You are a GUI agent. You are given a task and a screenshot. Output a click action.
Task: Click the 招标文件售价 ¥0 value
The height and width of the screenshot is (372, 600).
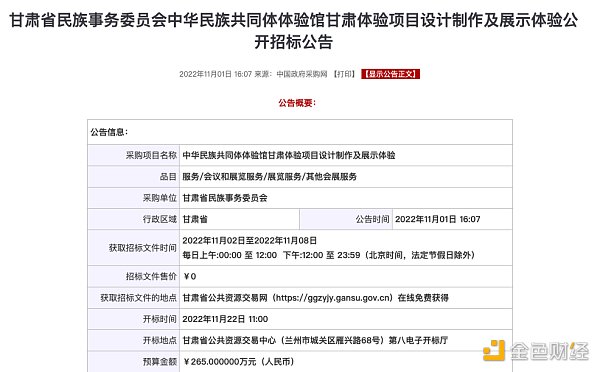(190, 276)
